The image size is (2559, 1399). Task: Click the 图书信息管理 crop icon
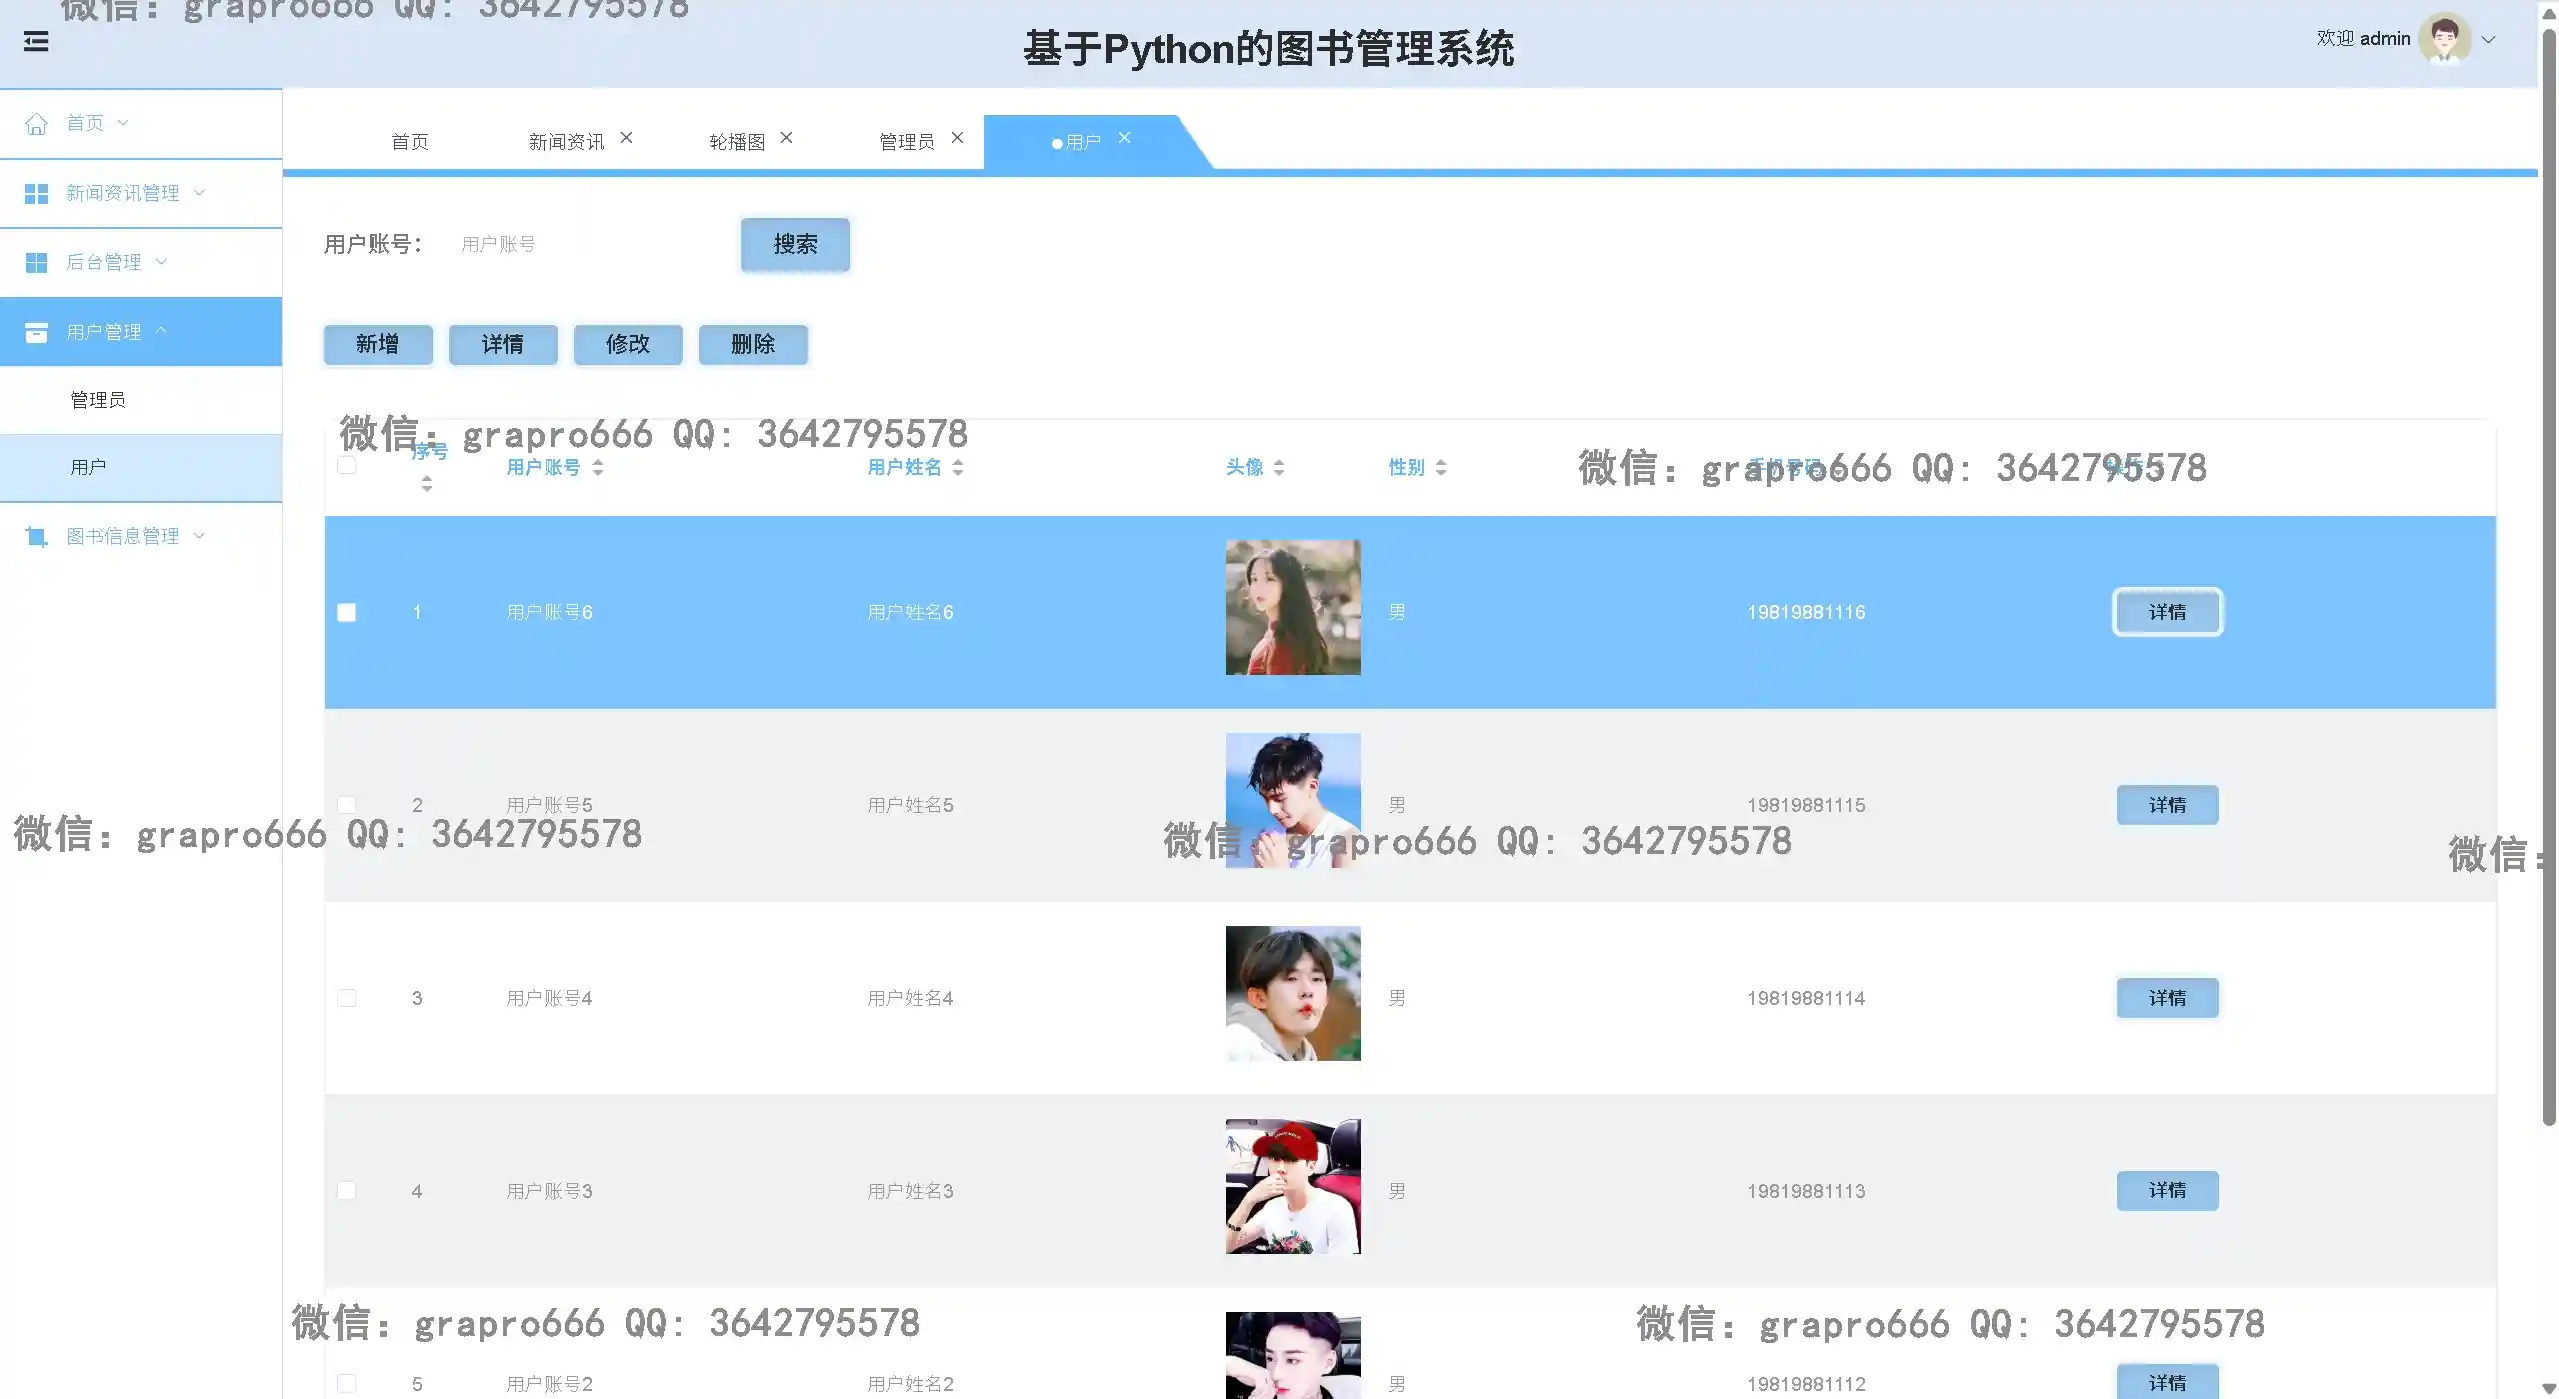[x=36, y=537]
